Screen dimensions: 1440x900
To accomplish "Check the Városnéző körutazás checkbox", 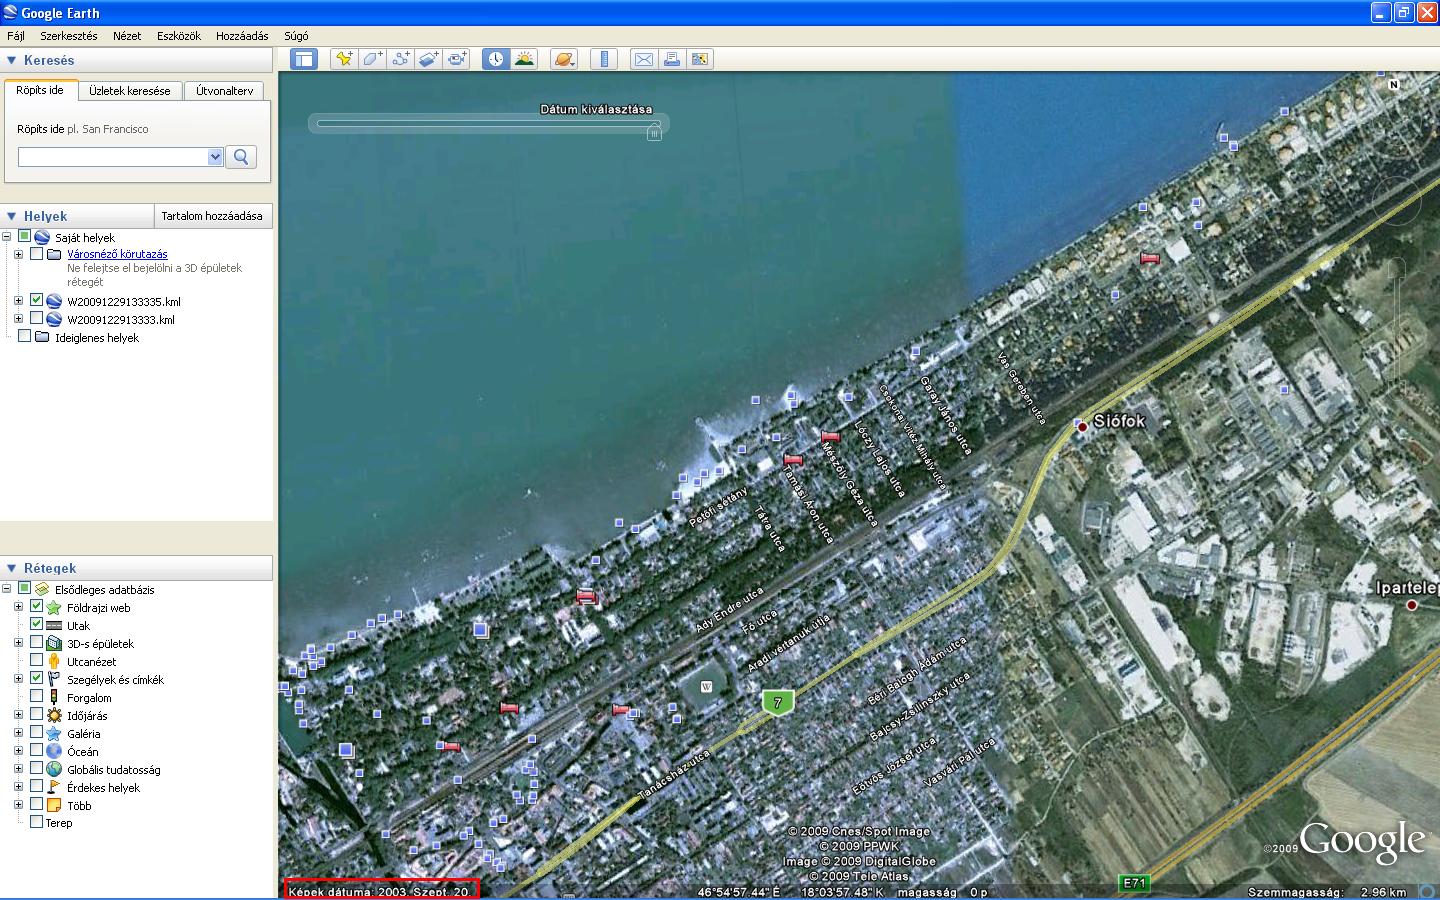I will [x=37, y=254].
